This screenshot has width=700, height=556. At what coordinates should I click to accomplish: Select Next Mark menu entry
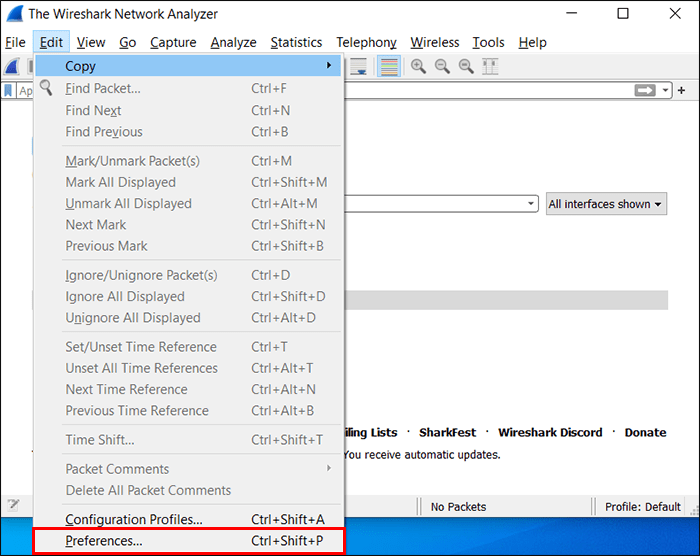click(189, 225)
